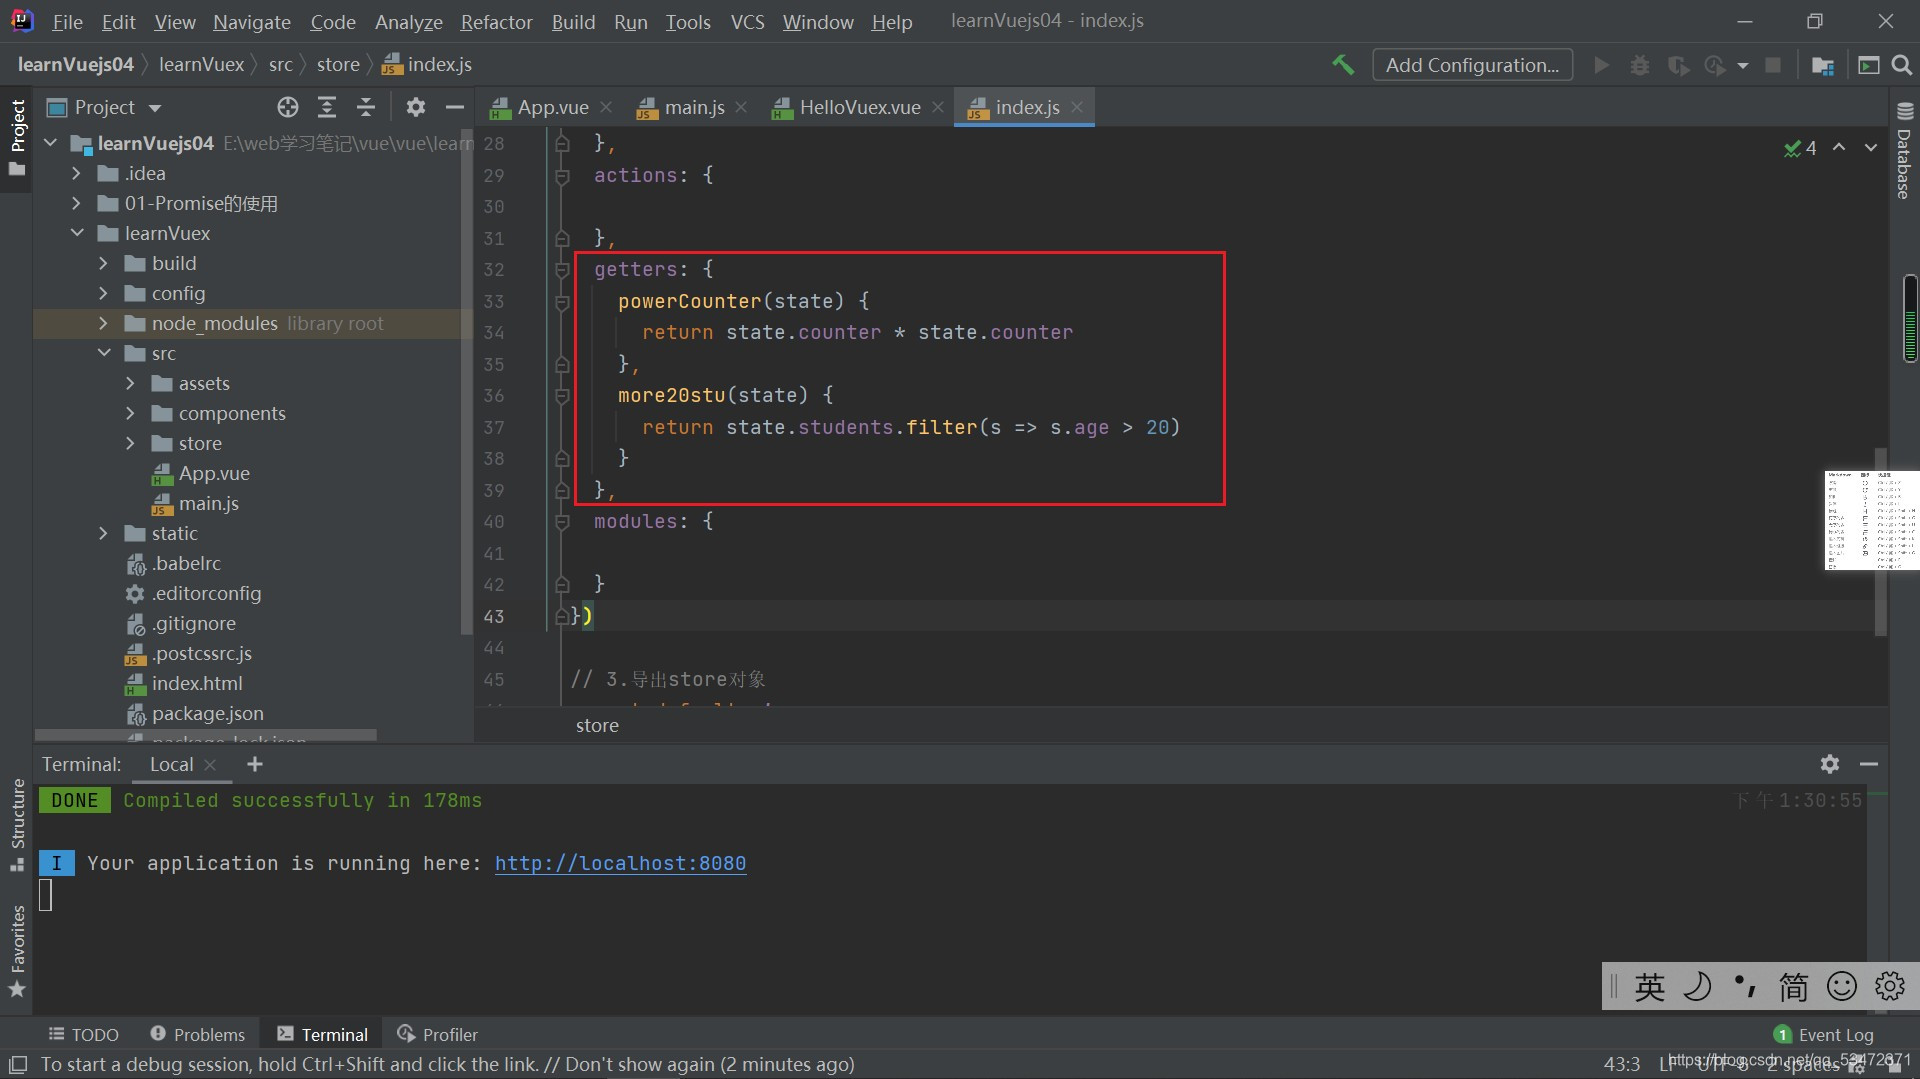The image size is (1920, 1079).
Task: Toggle the Favorites tool window sidebar button
Action: [x=17, y=950]
